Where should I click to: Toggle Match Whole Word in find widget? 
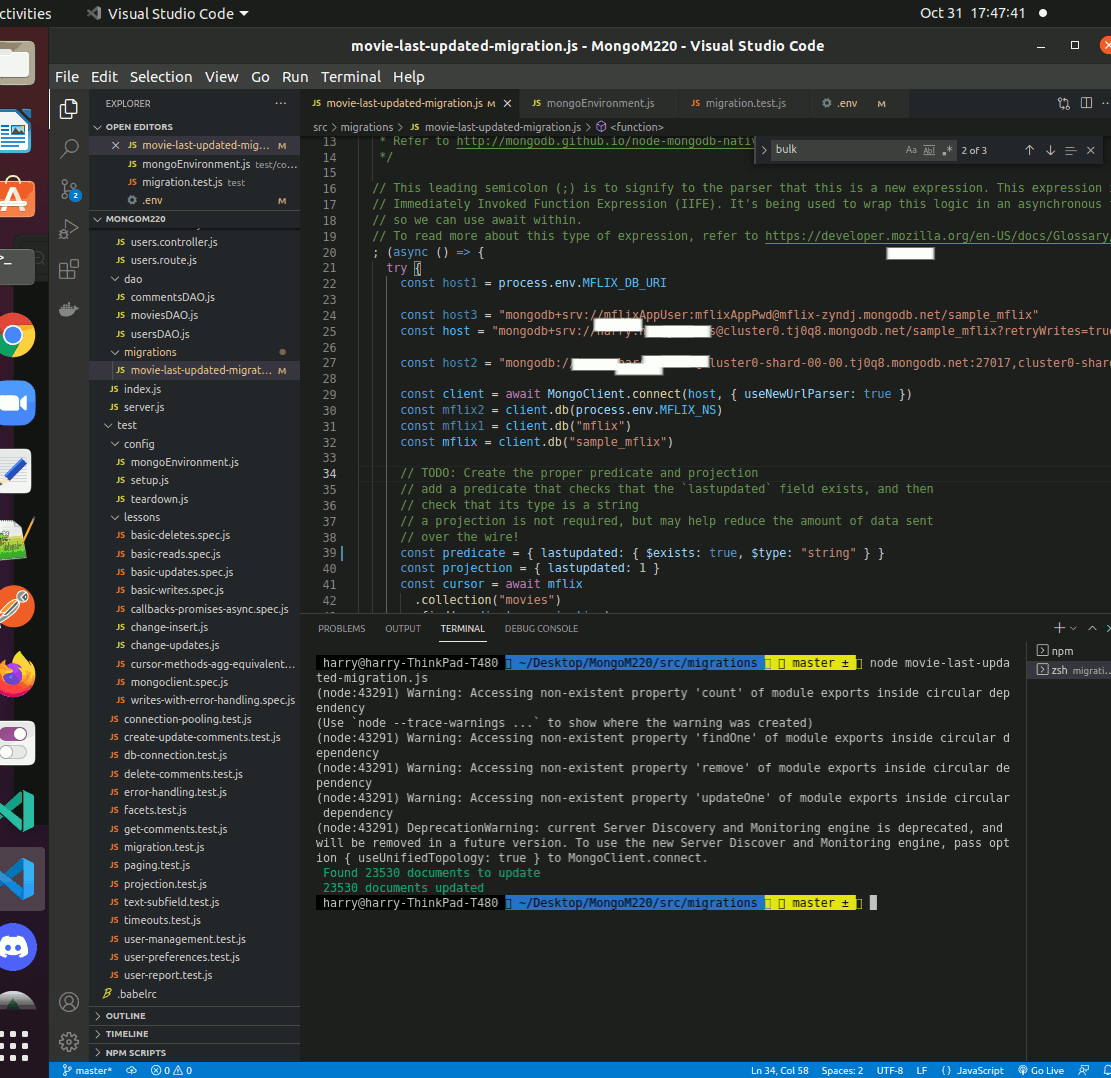point(928,150)
